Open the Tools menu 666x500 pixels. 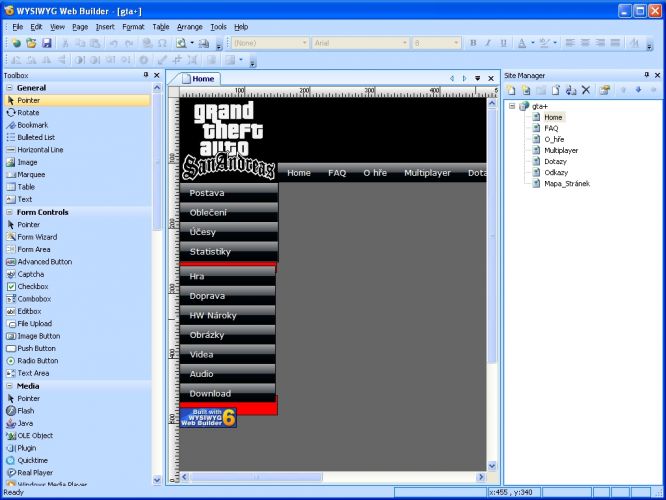click(x=218, y=27)
